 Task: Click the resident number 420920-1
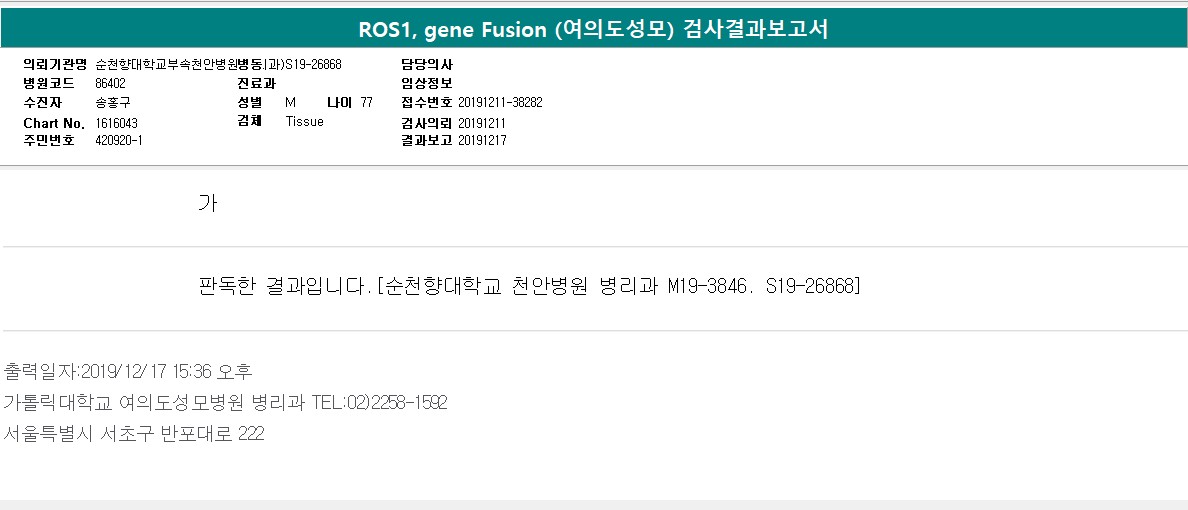[x=119, y=141]
